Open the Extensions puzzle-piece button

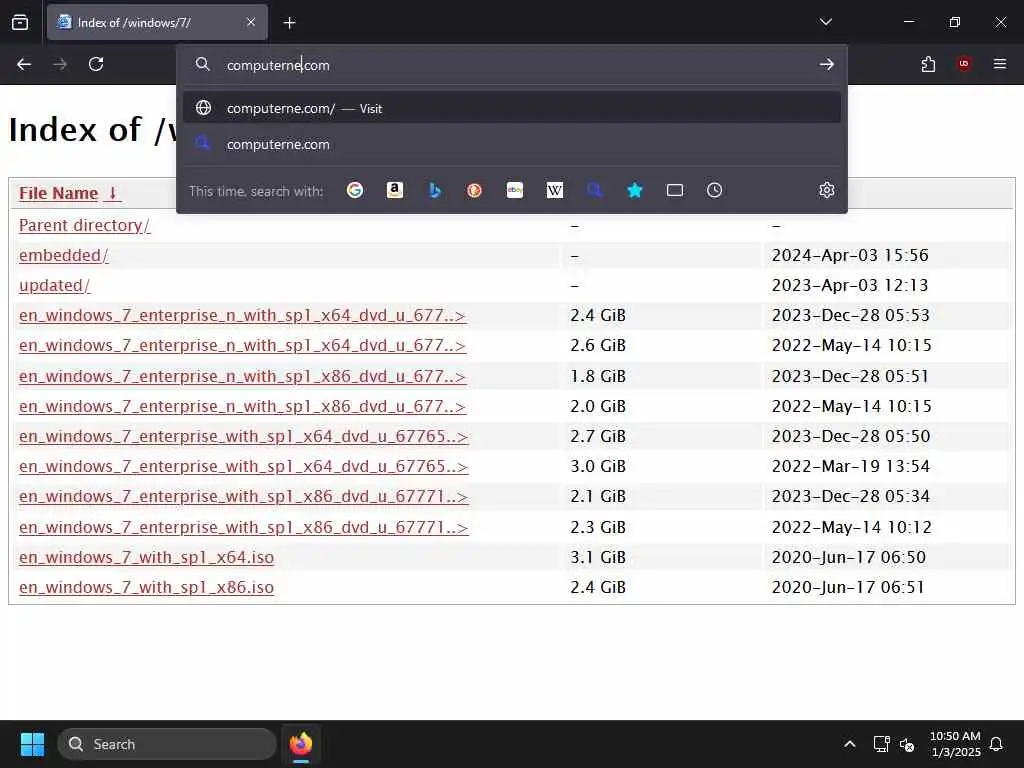coord(928,64)
